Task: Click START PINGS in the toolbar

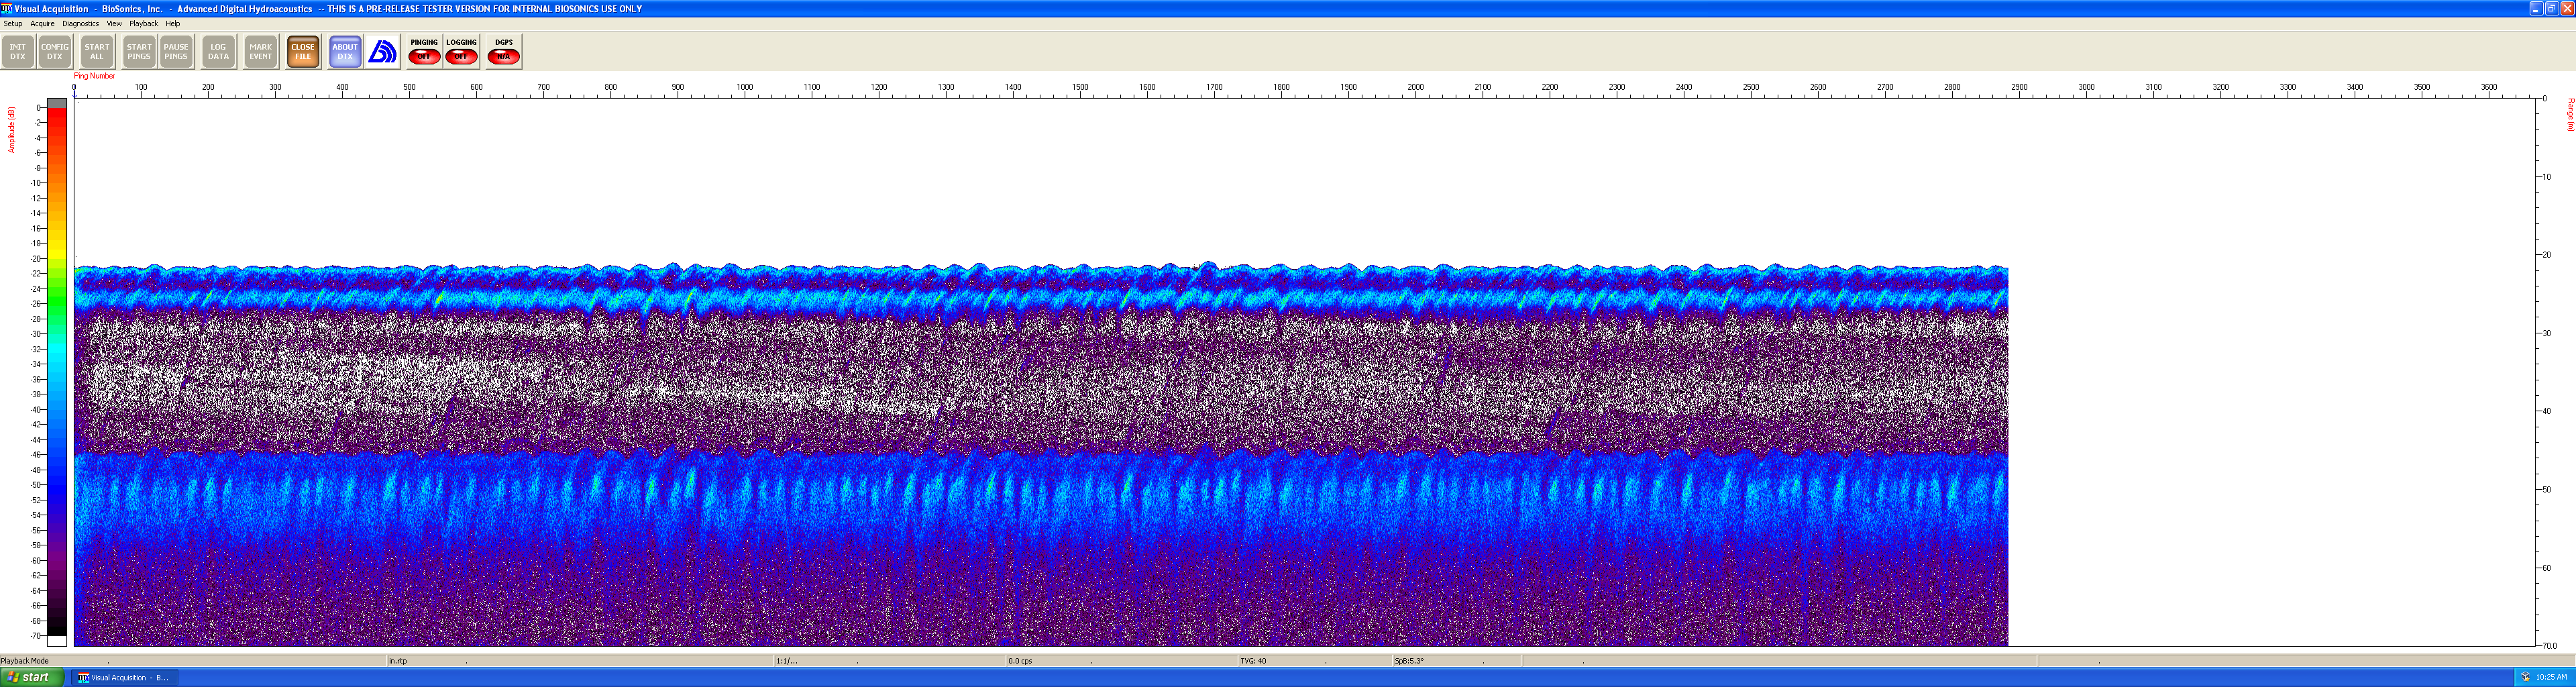Action: (139, 52)
